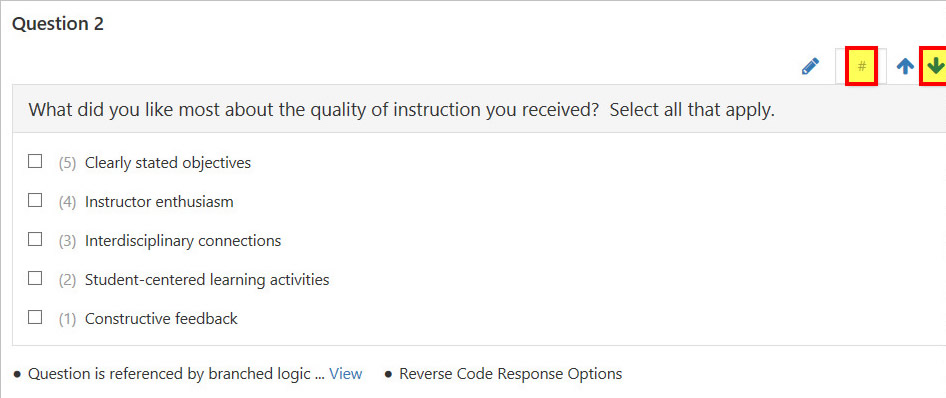946x398 pixels.
Task: Move Question 2 up with blue arrow
Action: [x=904, y=66]
